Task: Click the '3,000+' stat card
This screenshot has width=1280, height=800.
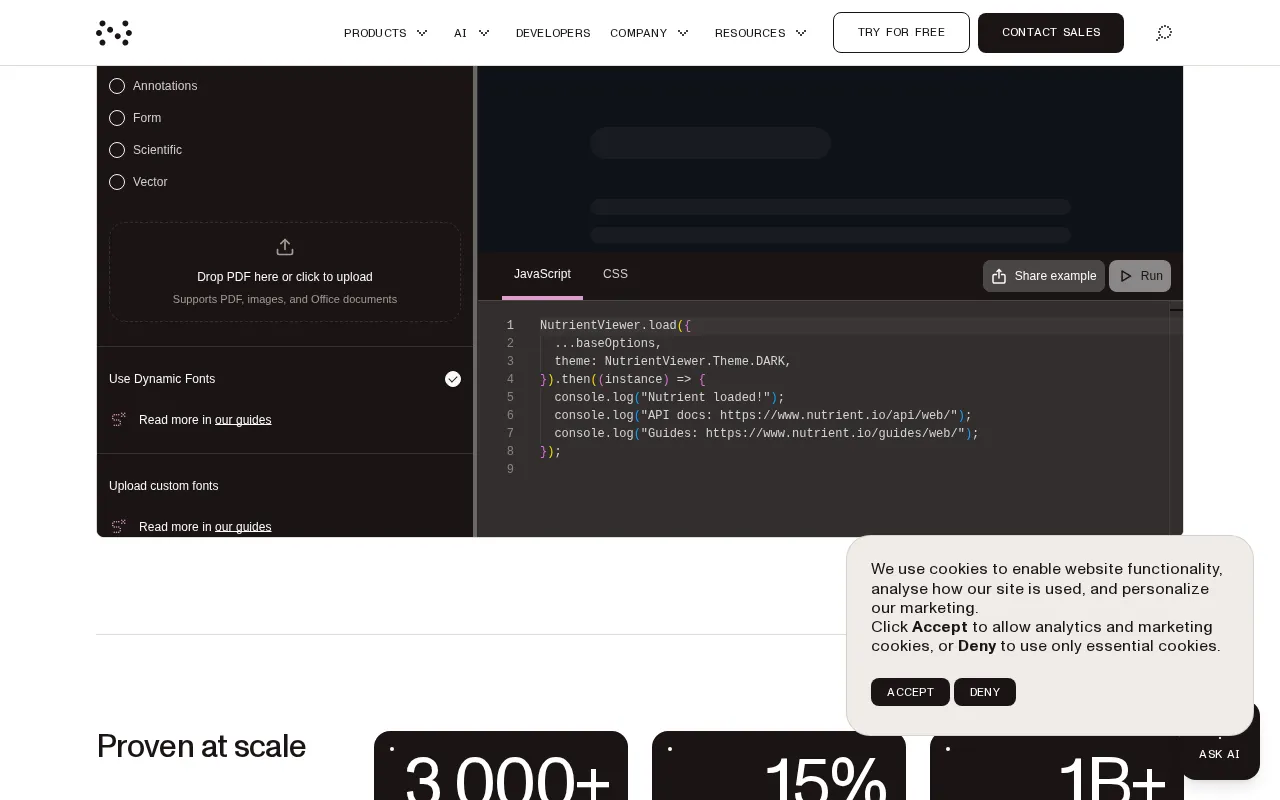Action: 501,766
